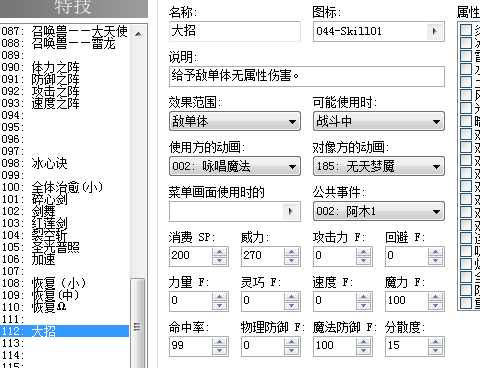Decrease 魔力 F value with down arrow

pyautogui.click(x=436, y=306)
